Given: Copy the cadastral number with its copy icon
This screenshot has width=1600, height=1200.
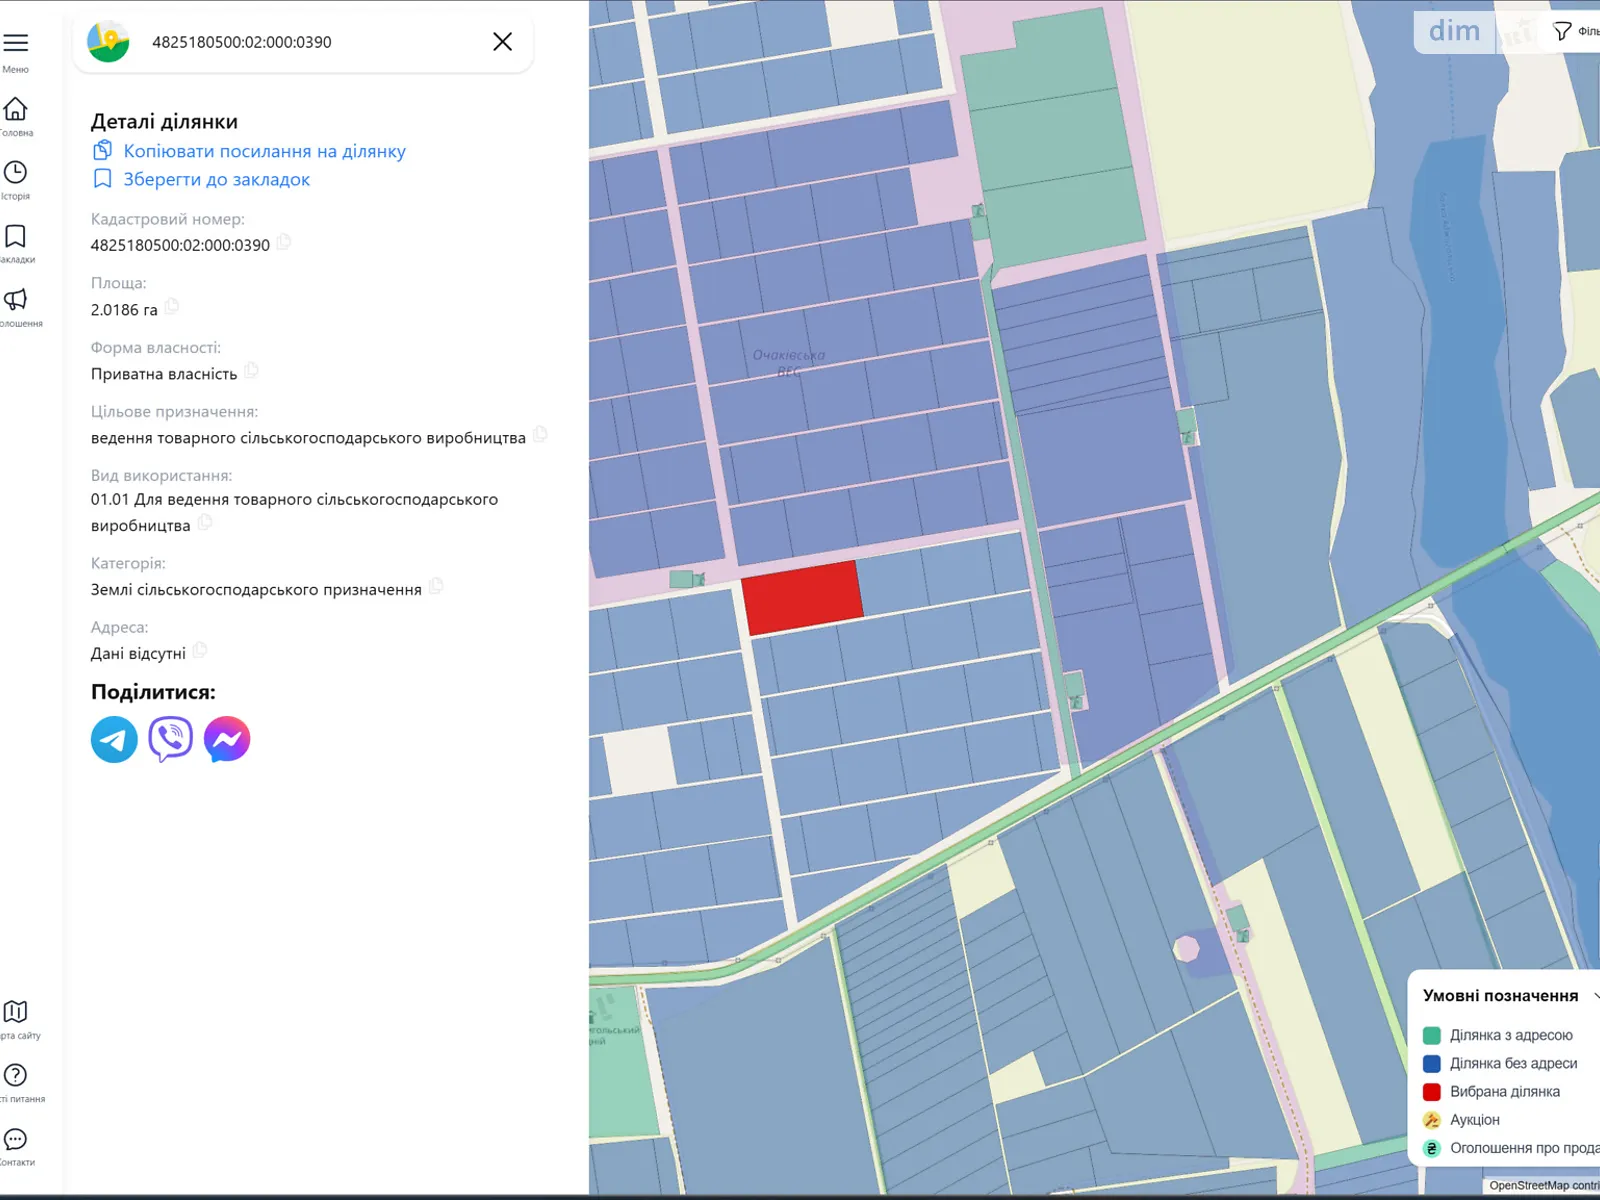Looking at the screenshot, I should pyautogui.click(x=283, y=243).
